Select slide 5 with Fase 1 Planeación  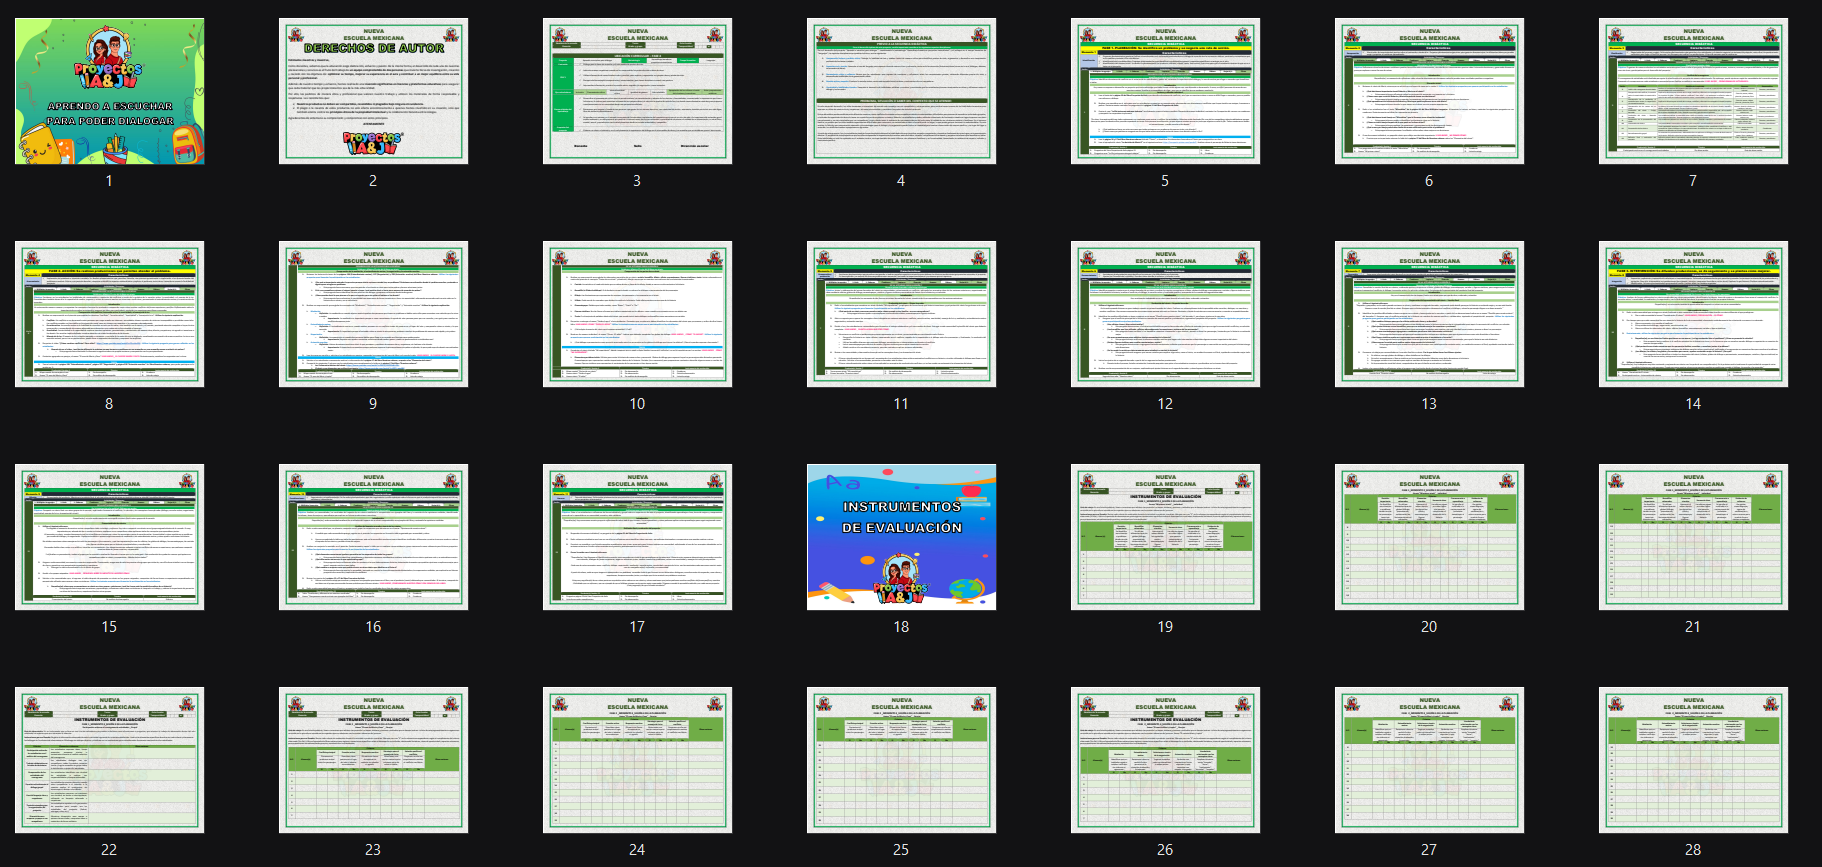[1165, 91]
